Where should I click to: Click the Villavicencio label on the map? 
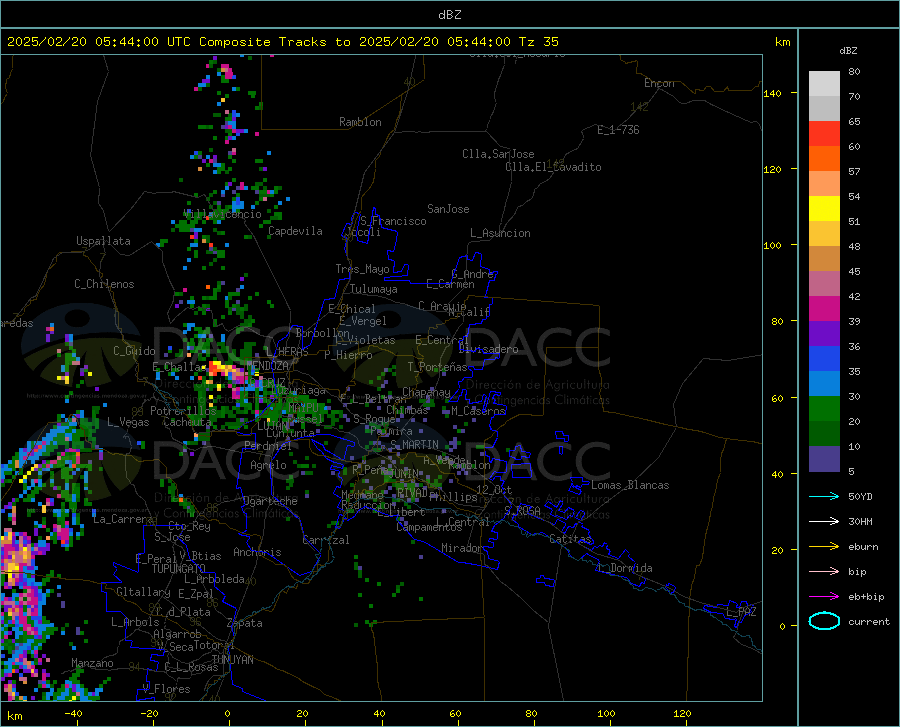click(x=222, y=214)
